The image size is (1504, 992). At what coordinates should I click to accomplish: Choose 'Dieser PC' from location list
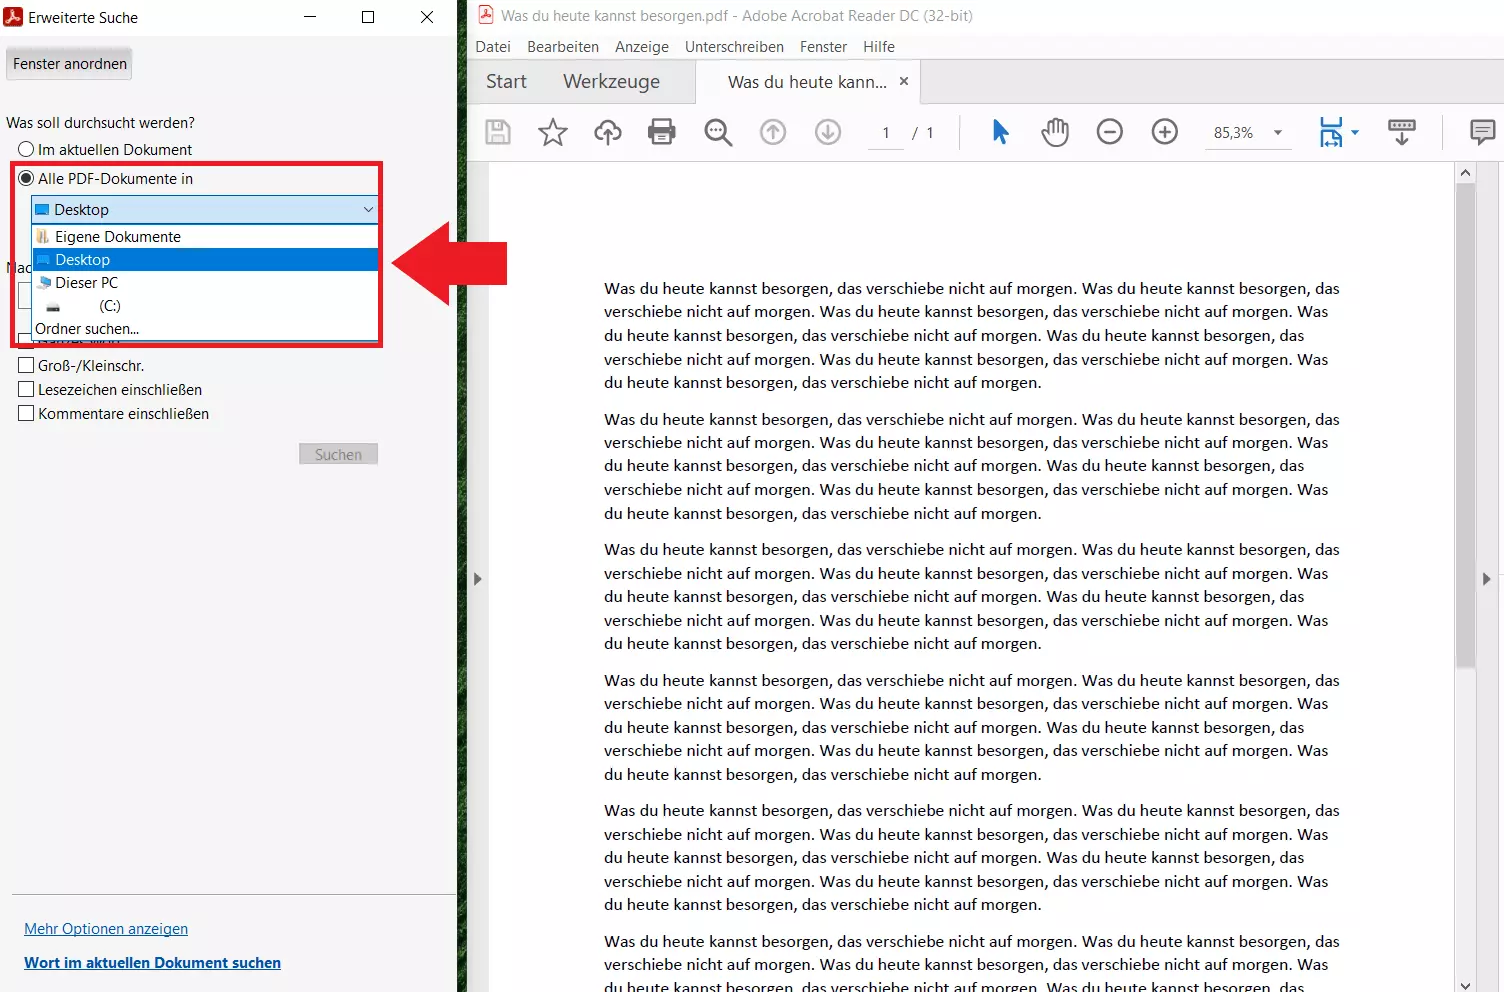point(205,282)
